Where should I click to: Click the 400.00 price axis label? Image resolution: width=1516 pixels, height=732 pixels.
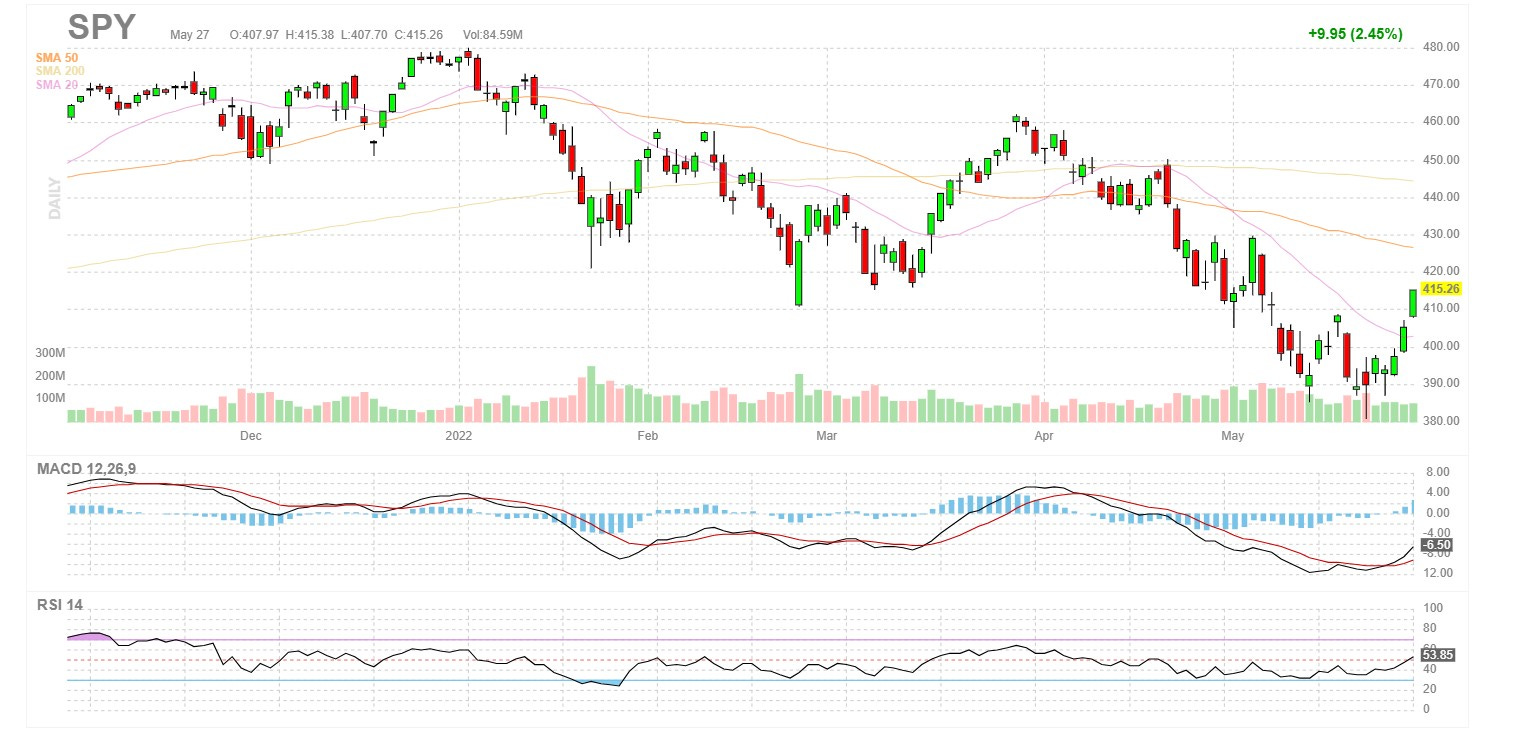(x=1441, y=346)
